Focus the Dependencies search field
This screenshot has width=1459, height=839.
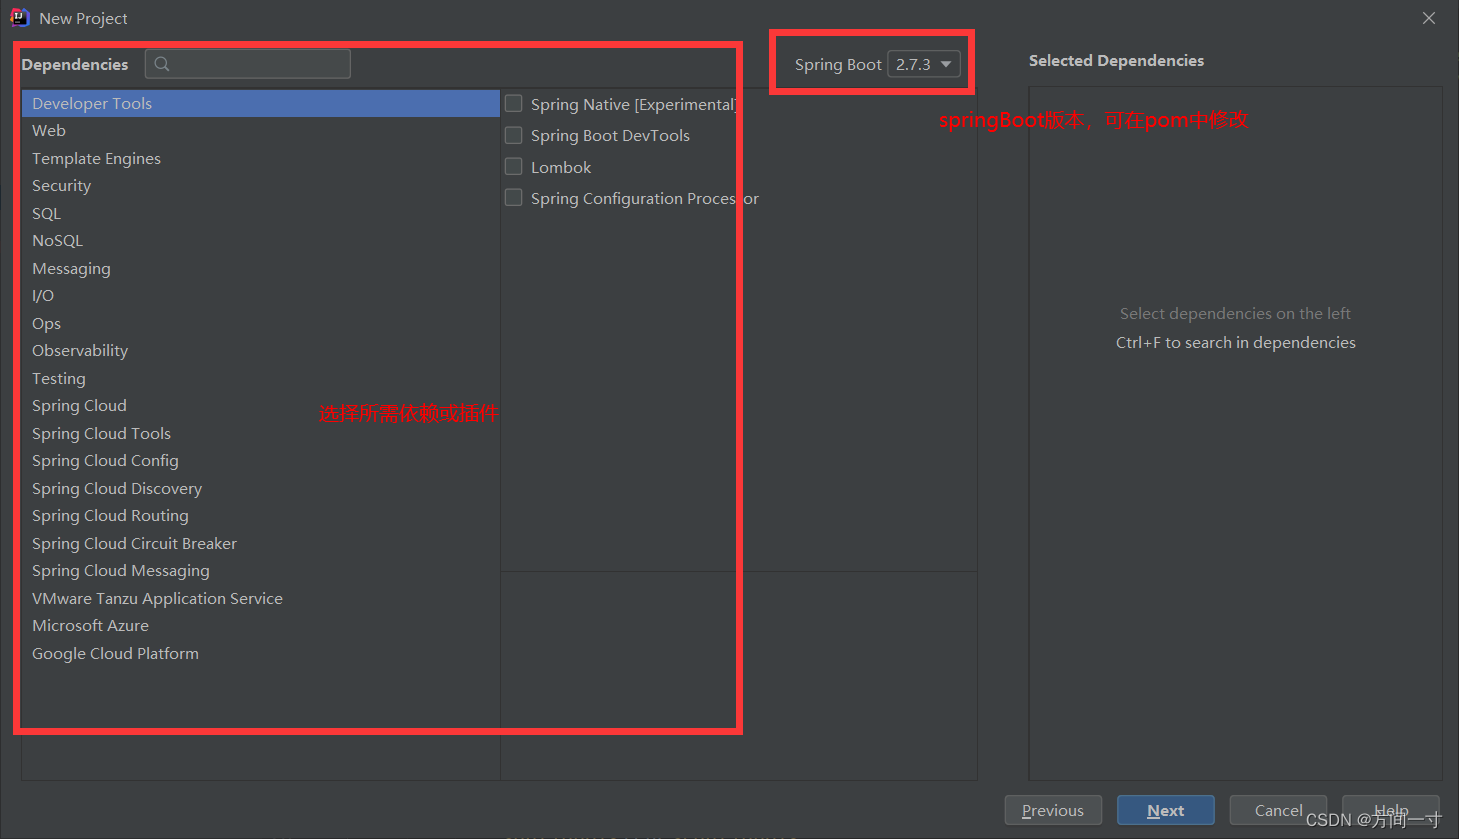[x=248, y=64]
